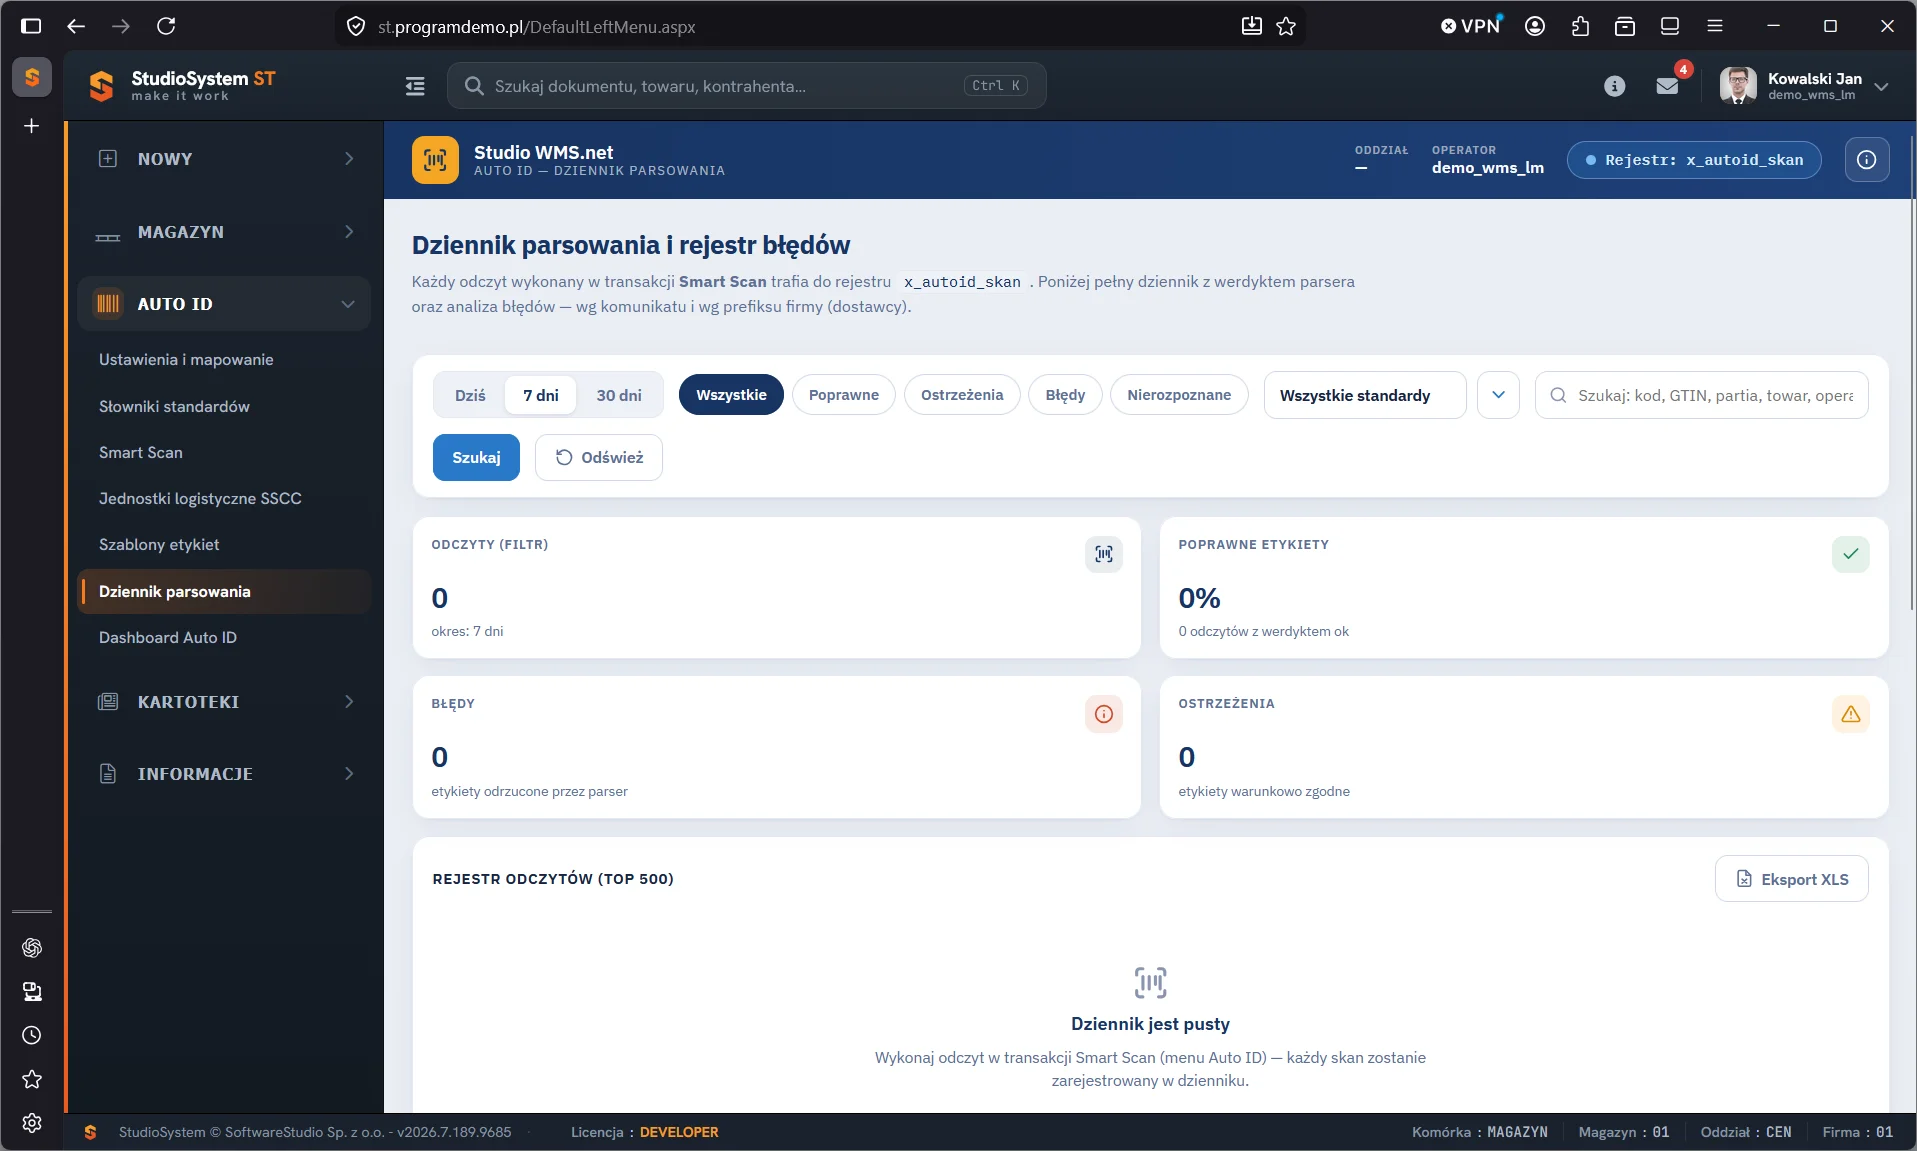Click the forklift icon in the left rail

point(32,991)
